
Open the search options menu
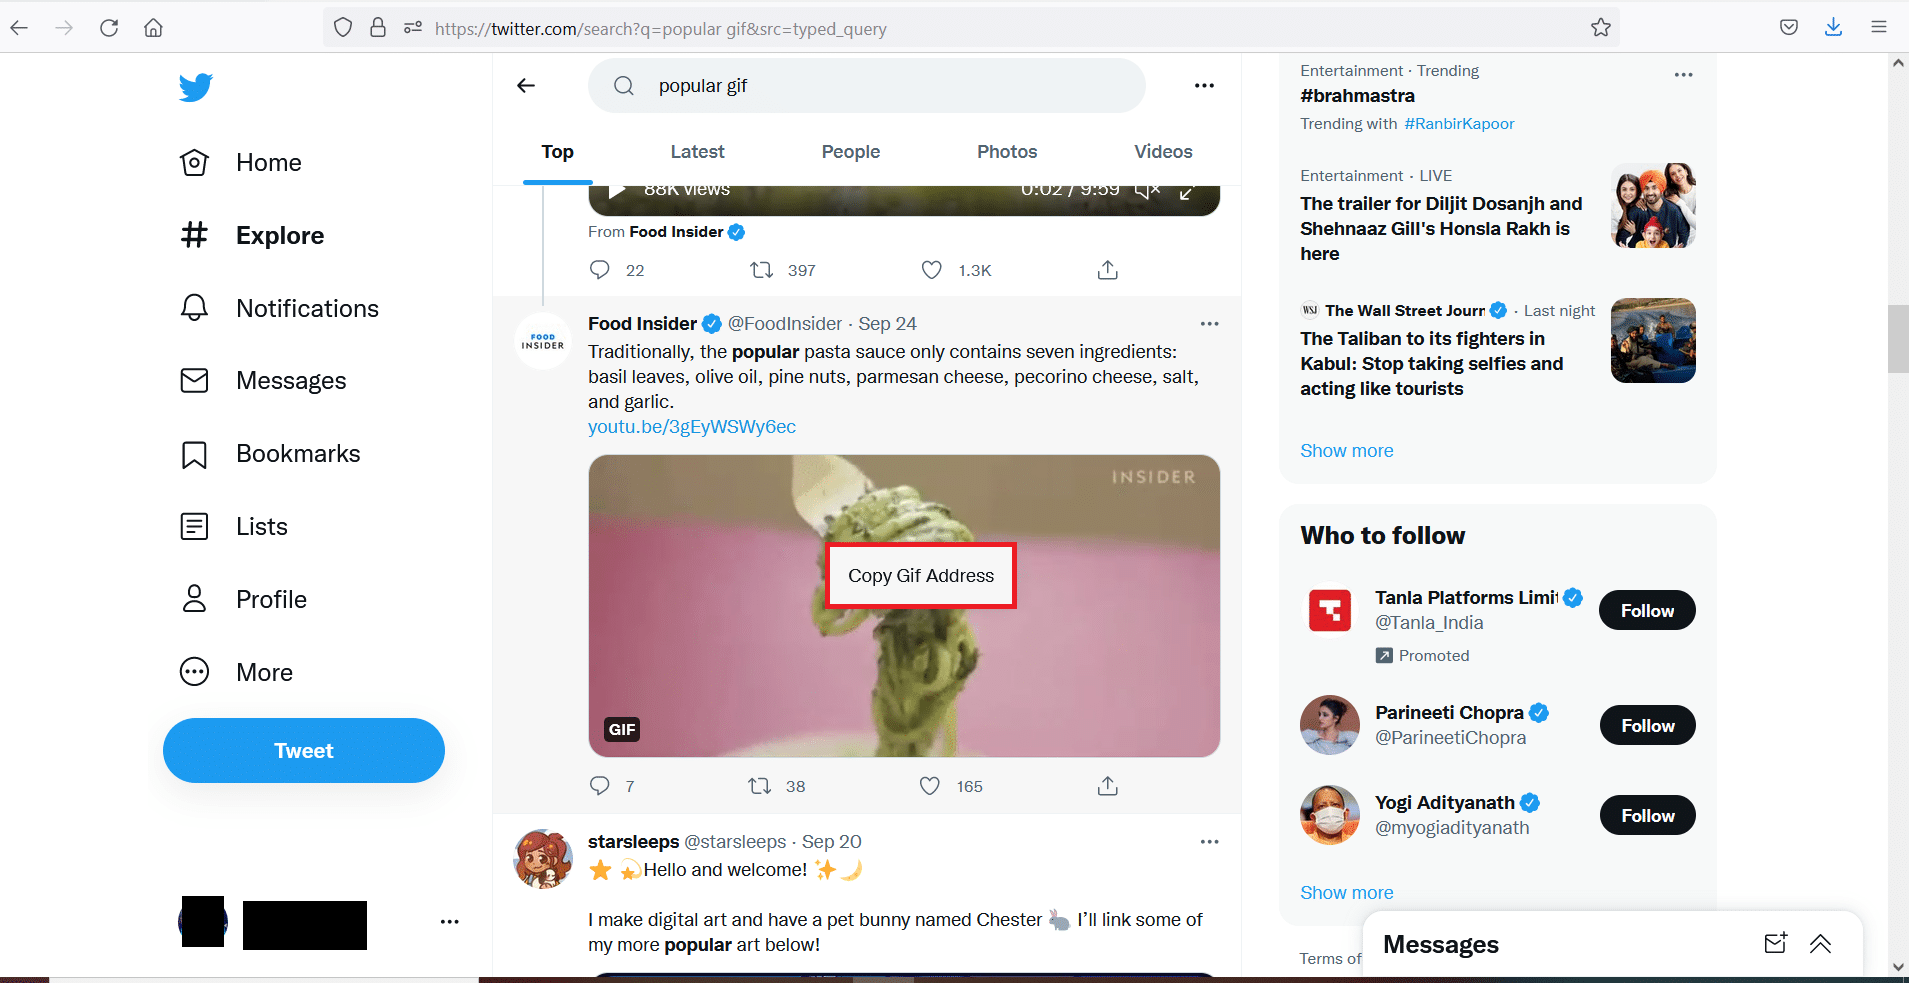pos(1203,85)
